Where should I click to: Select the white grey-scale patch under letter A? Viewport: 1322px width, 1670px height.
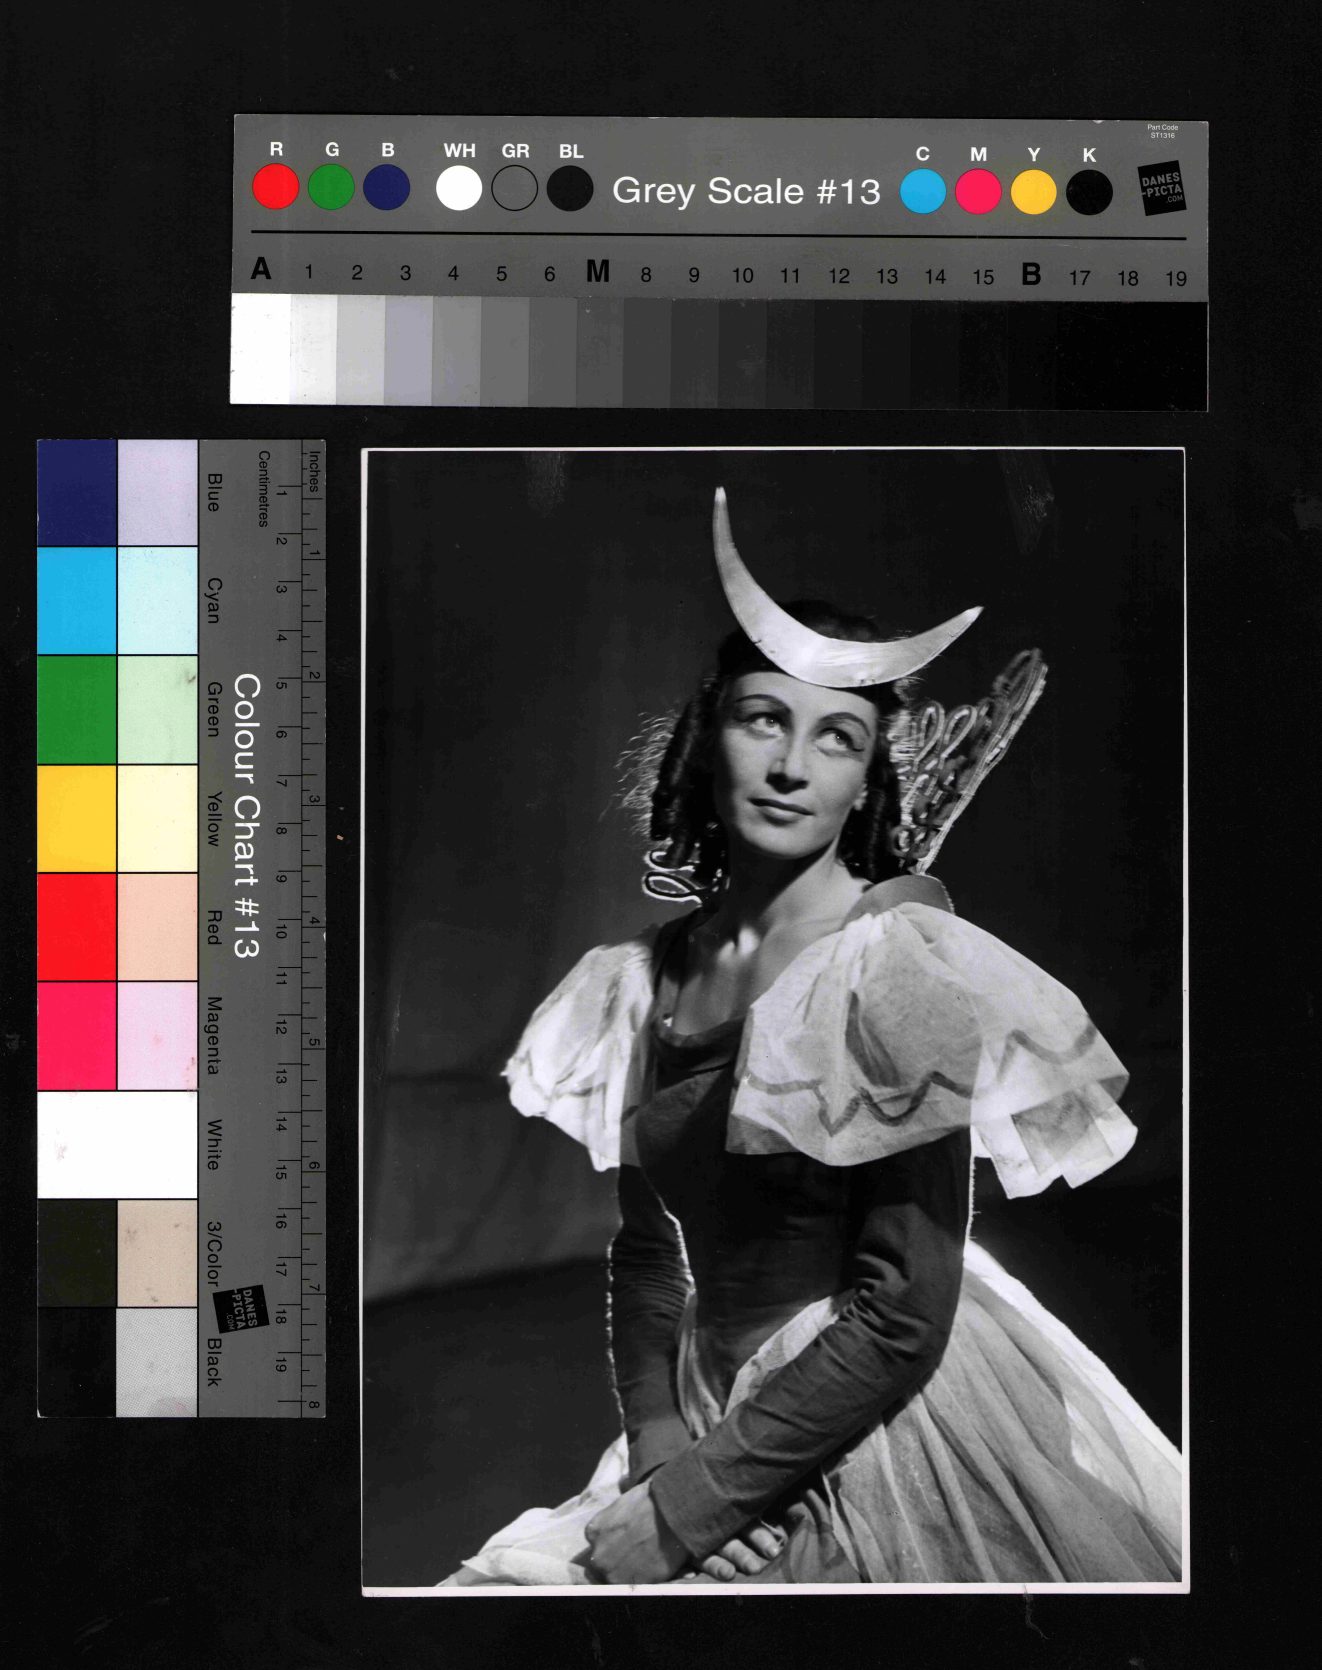point(260,350)
